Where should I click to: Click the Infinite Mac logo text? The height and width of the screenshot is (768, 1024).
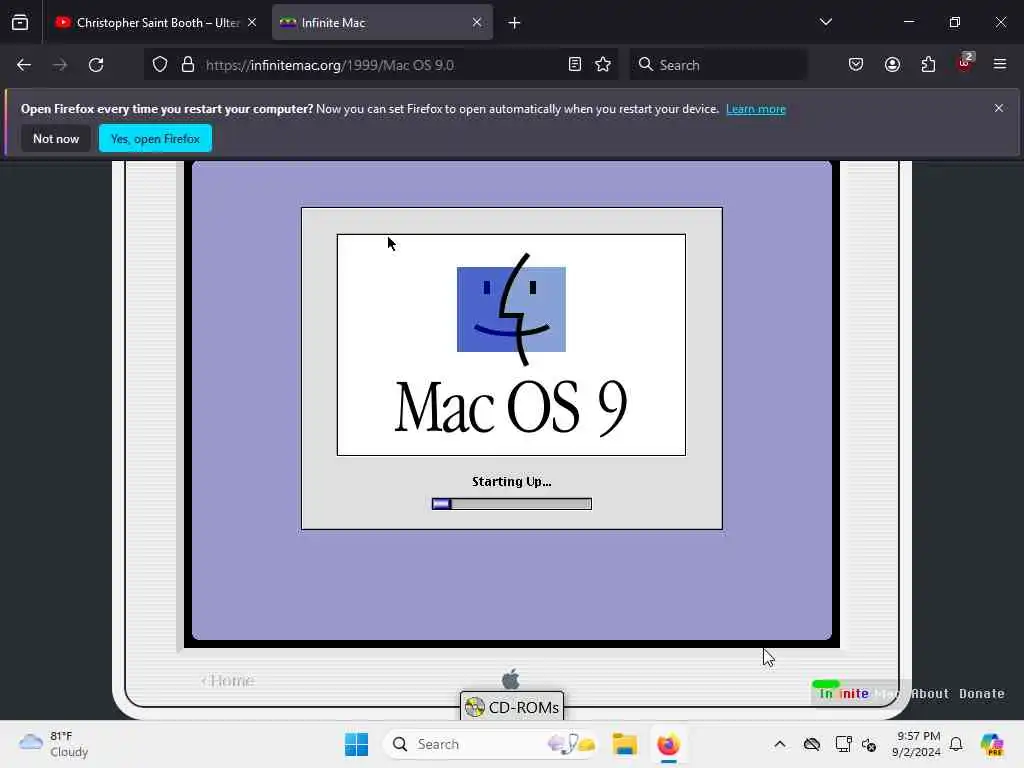click(857, 693)
